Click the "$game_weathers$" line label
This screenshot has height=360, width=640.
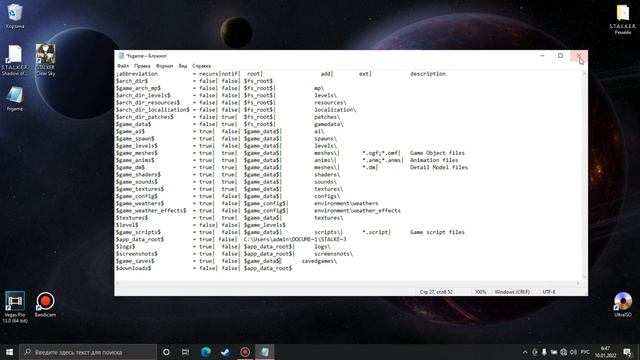140,203
